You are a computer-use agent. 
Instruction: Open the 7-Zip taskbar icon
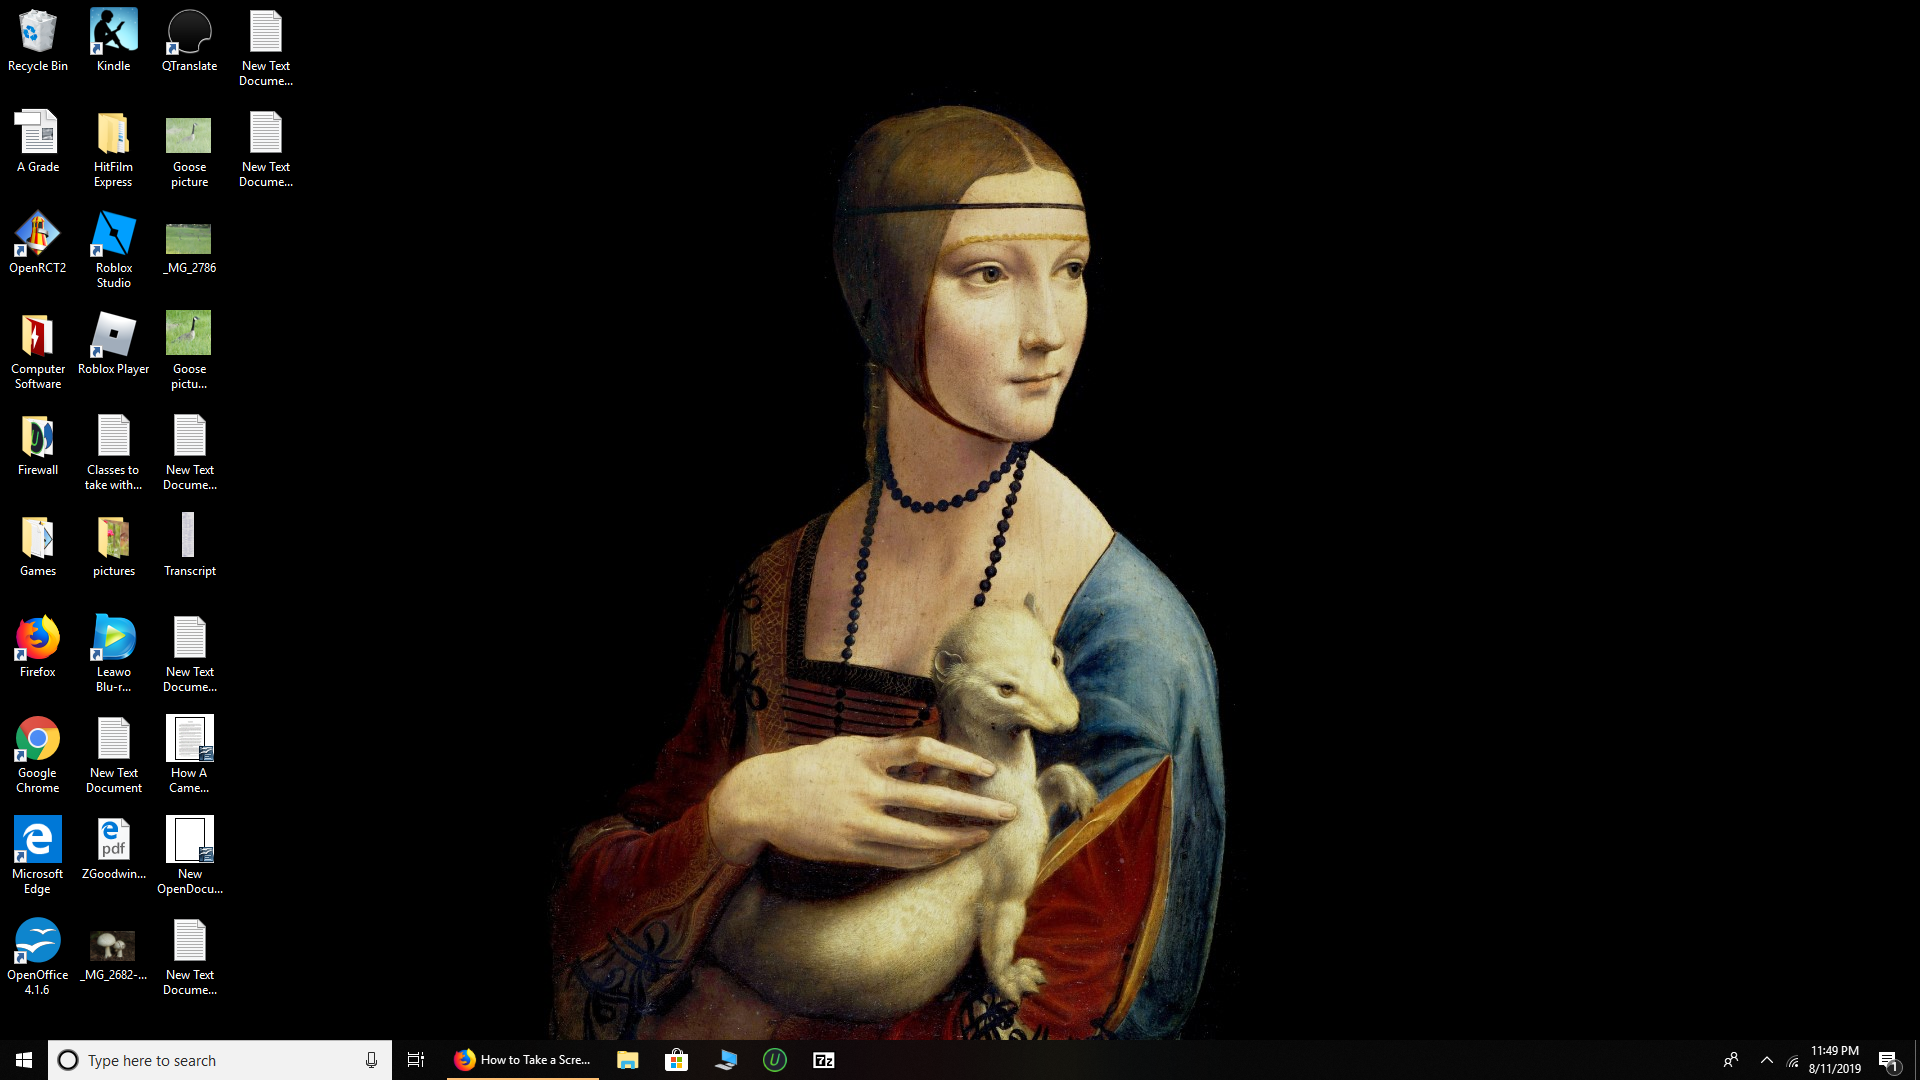tap(824, 1060)
